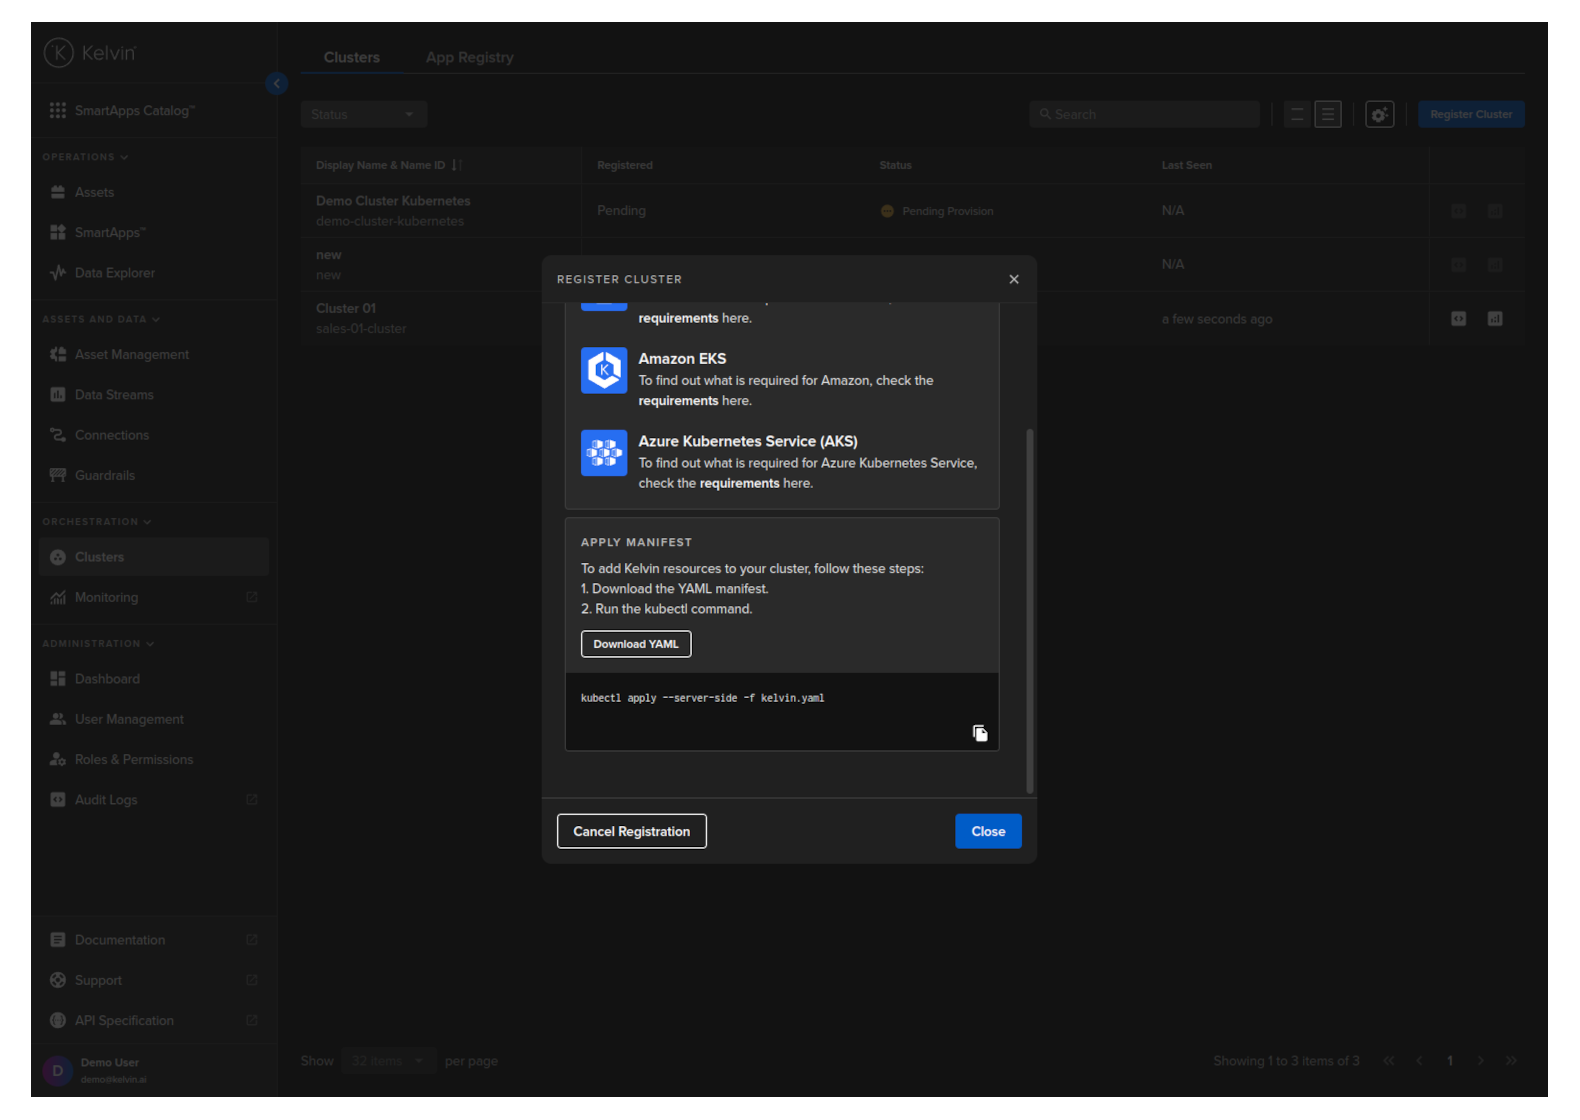
Task: Open the items per page dropdown
Action: (x=387, y=1061)
